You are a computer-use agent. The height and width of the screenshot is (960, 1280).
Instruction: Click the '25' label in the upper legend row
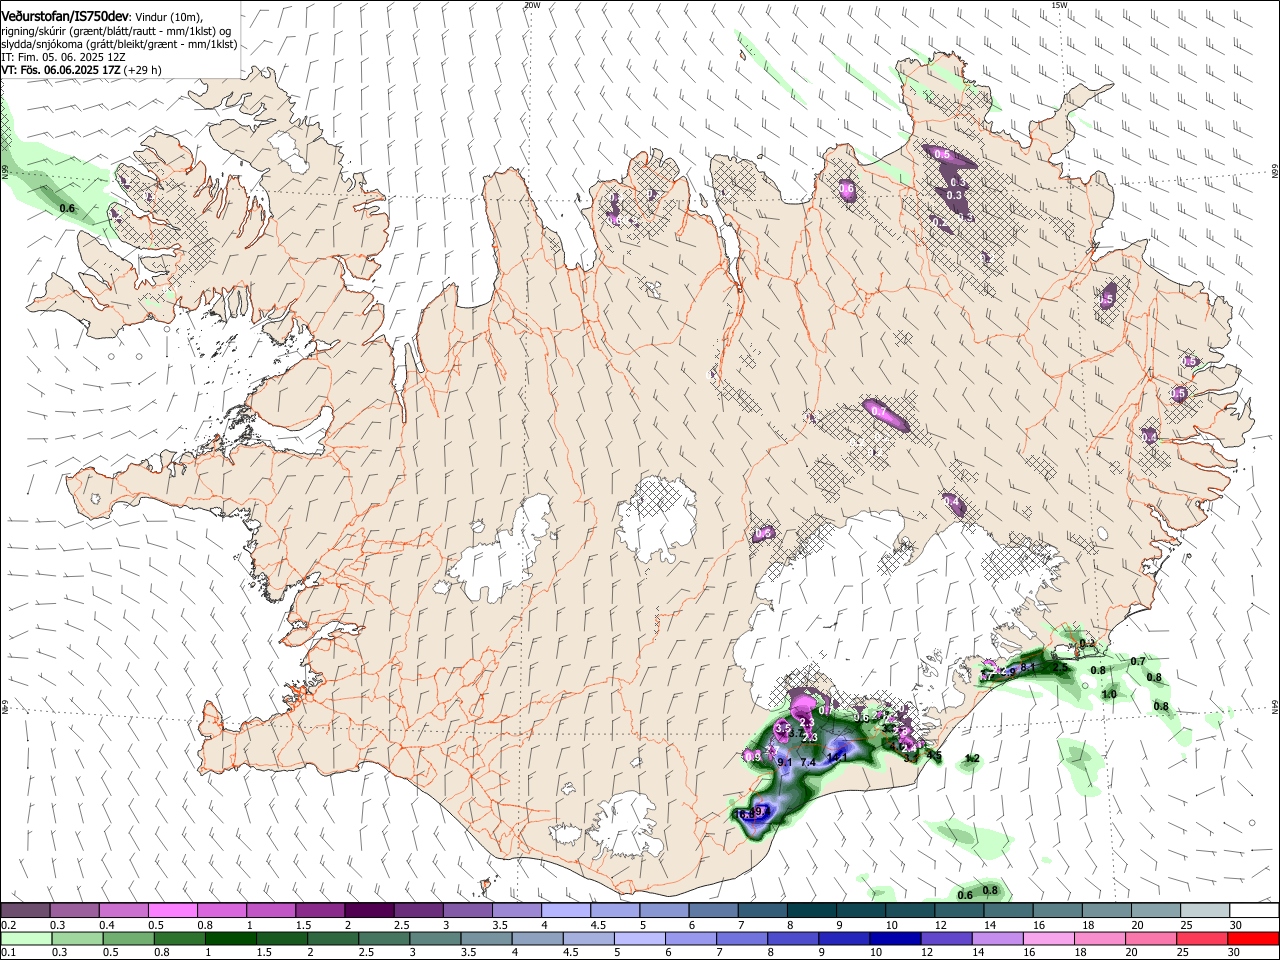click(1185, 925)
